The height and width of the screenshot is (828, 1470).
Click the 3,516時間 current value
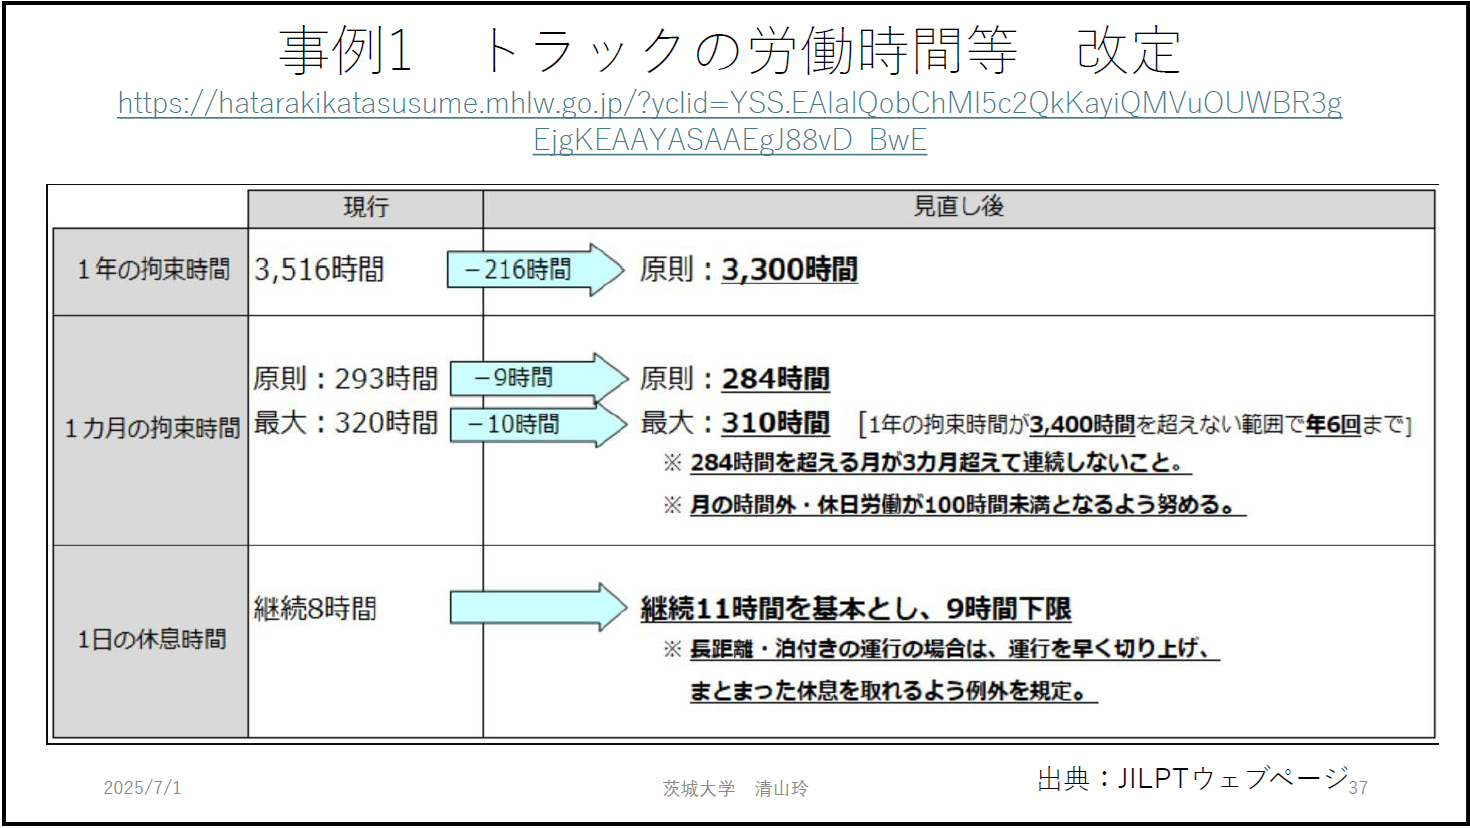coord(319,270)
